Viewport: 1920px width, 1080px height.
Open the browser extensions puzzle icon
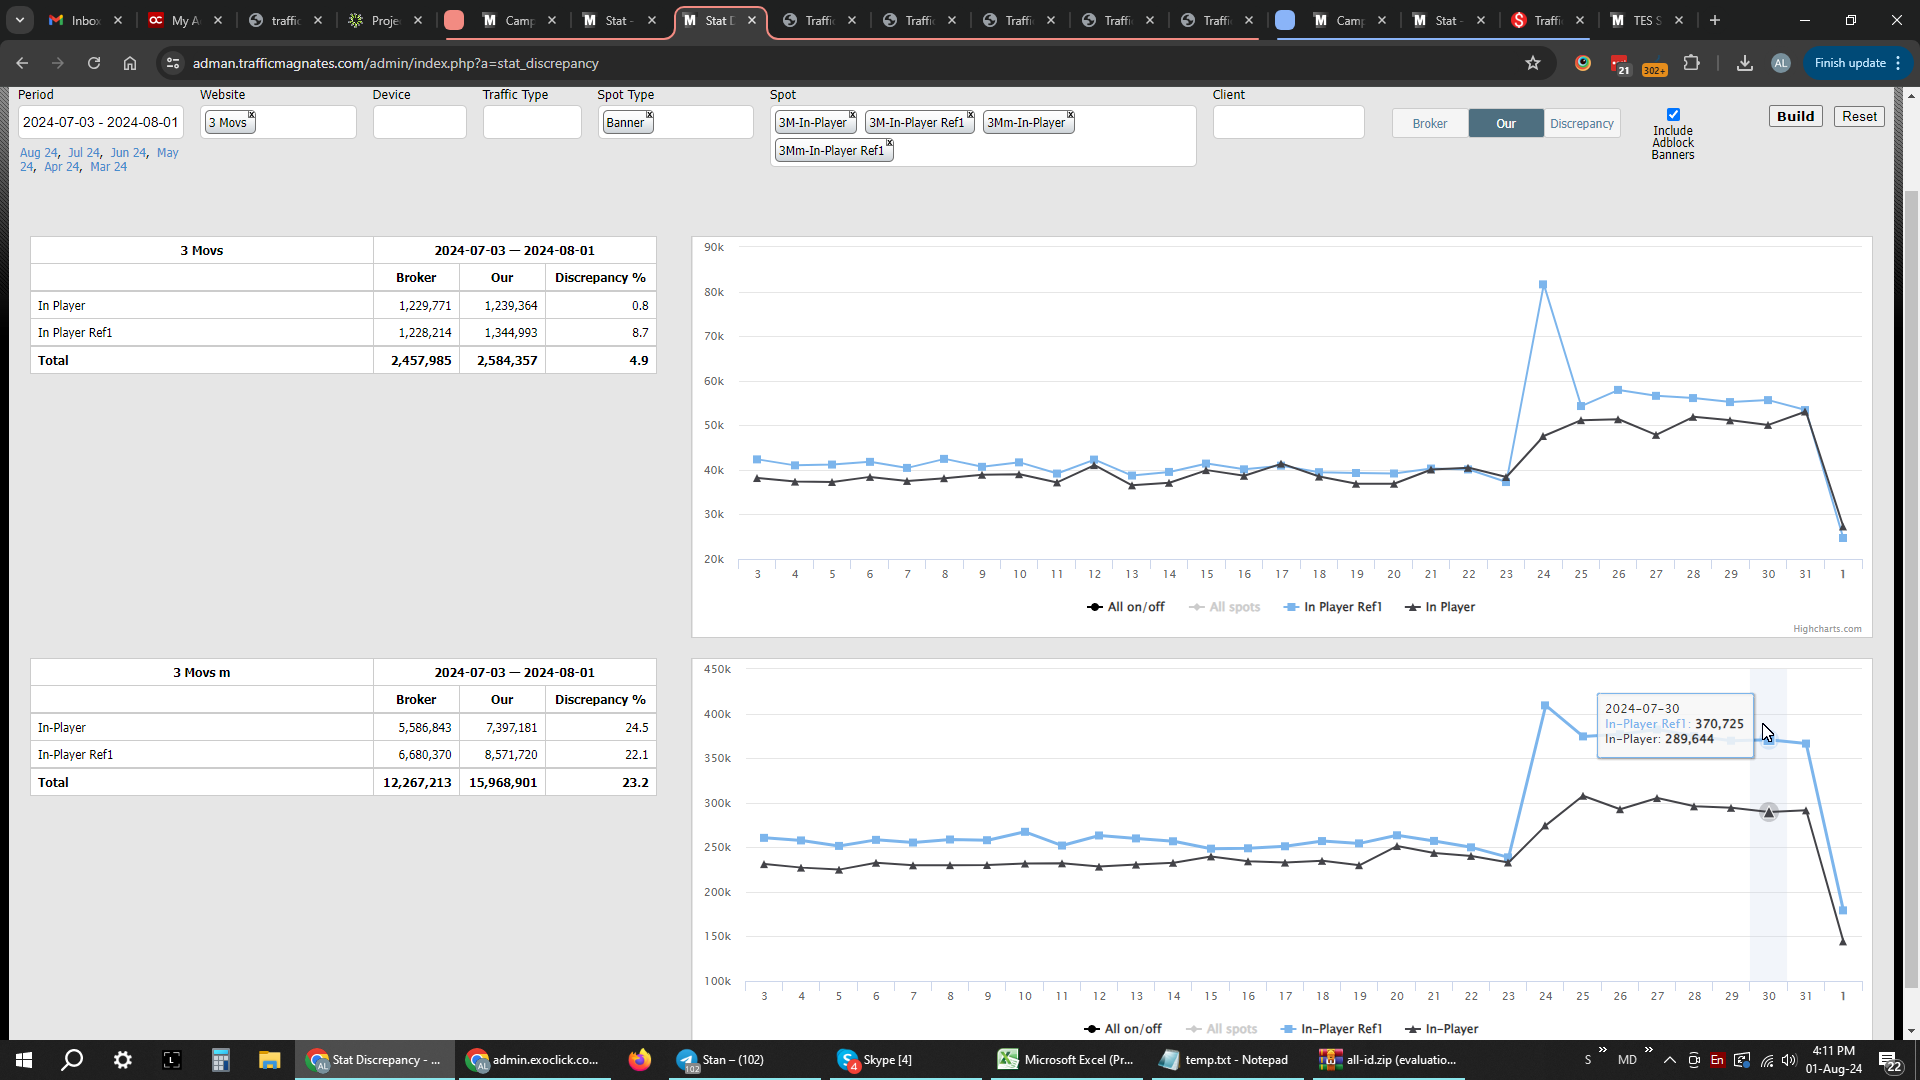click(1691, 63)
